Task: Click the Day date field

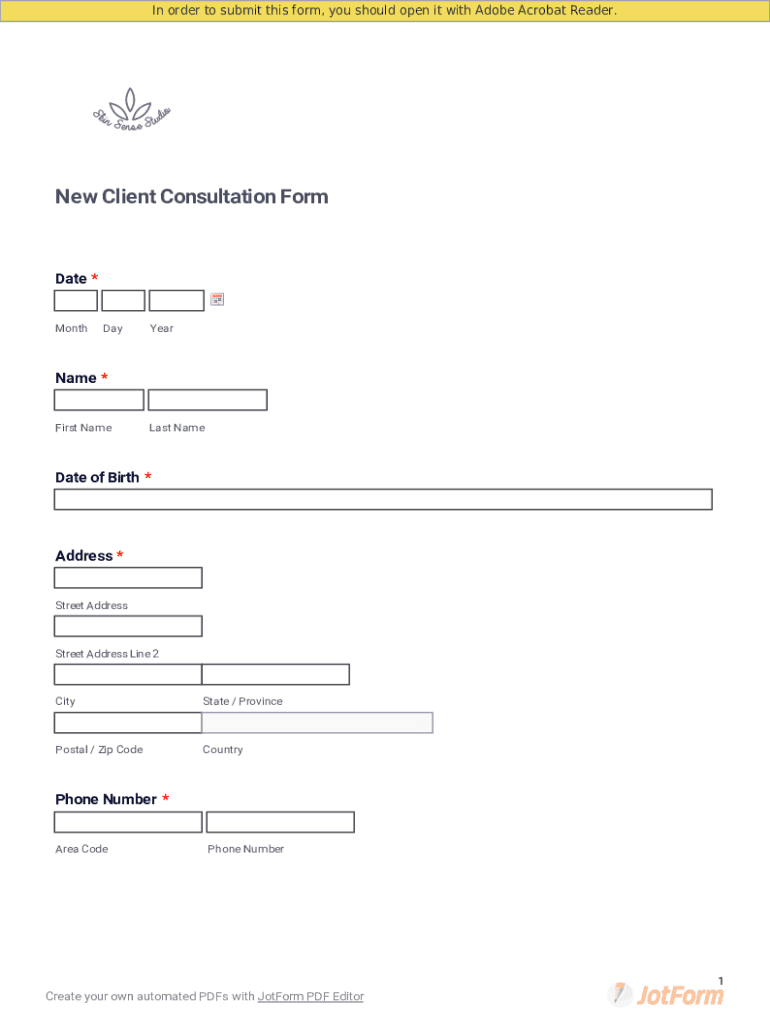Action: pyautogui.click(x=123, y=300)
